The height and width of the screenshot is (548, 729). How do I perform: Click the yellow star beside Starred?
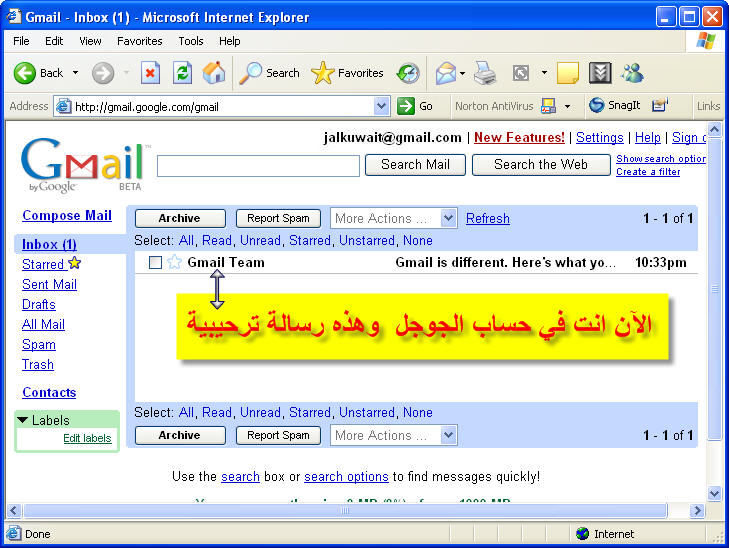(74, 263)
